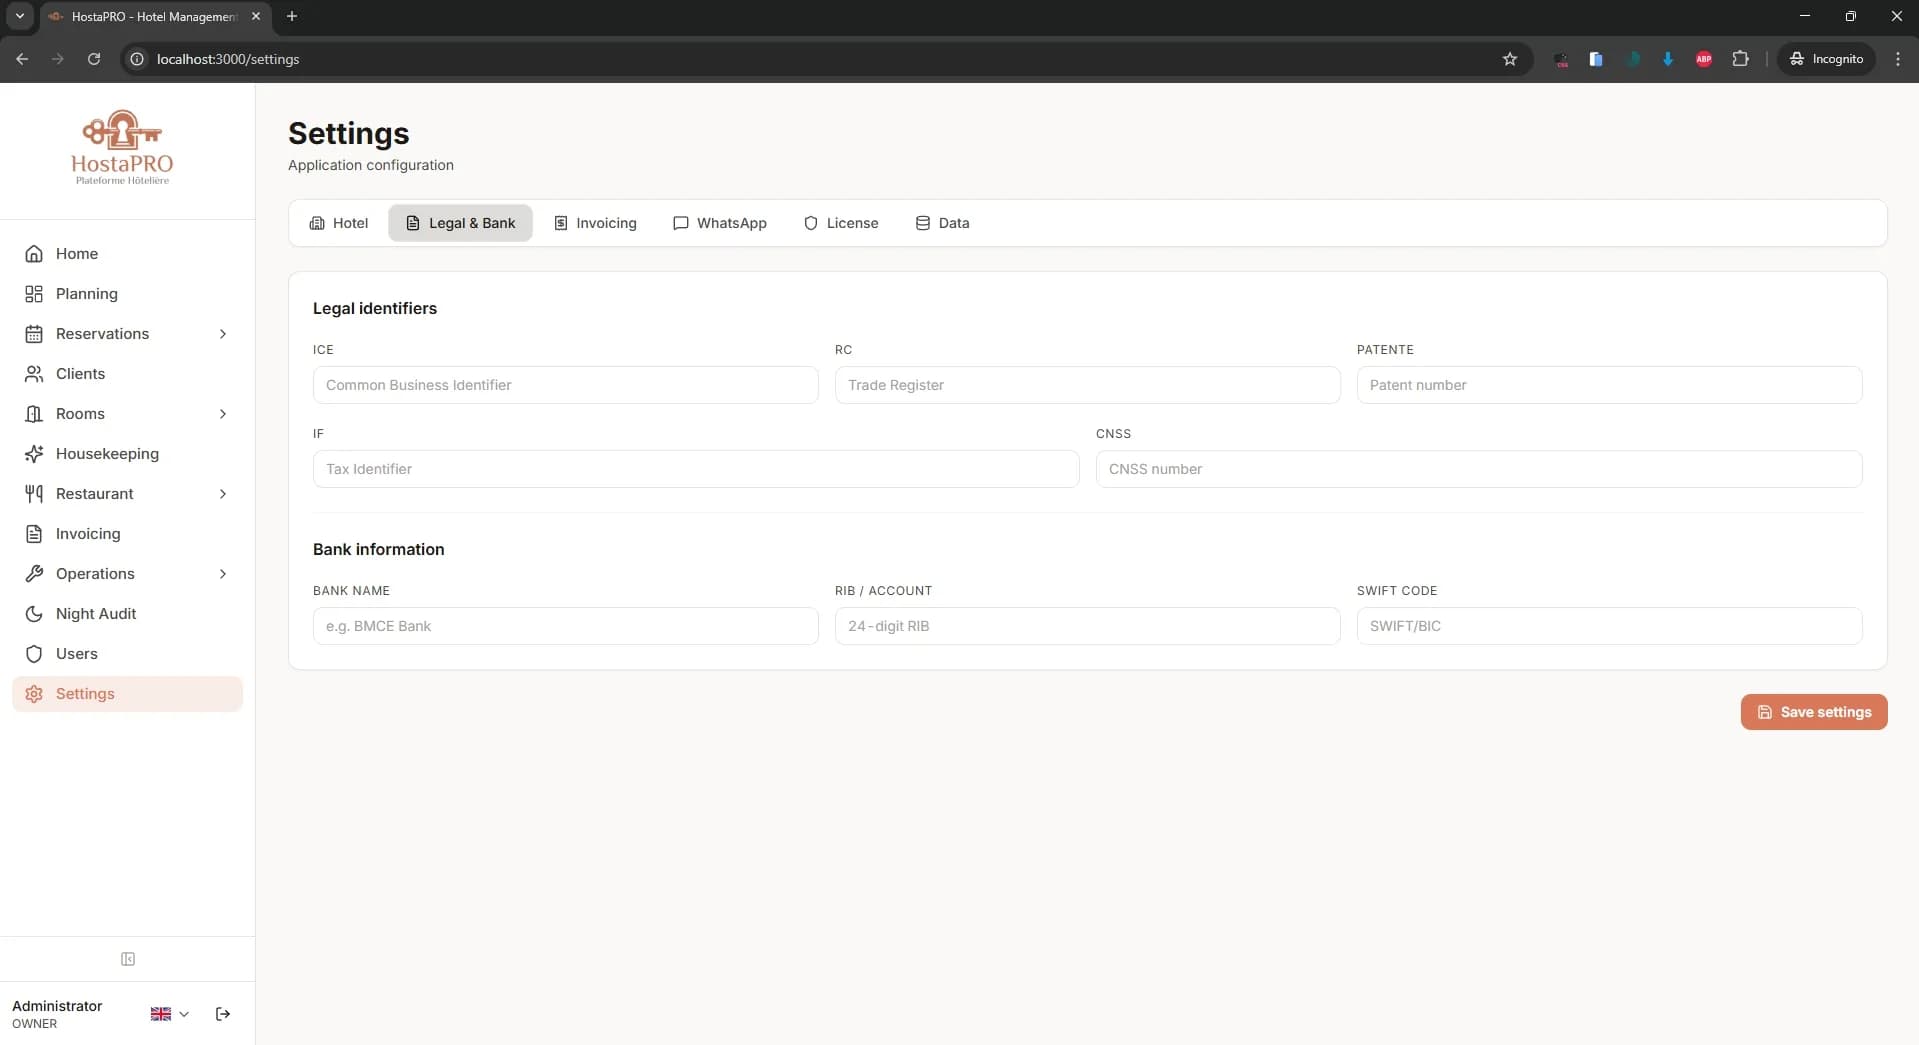The width and height of the screenshot is (1919, 1045).
Task: Expand the Rooms submenu chevron
Action: [224, 413]
